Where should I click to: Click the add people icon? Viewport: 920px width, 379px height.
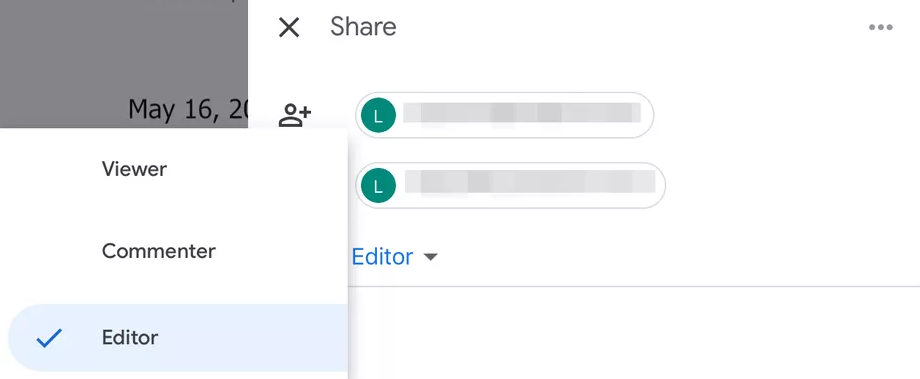click(295, 115)
